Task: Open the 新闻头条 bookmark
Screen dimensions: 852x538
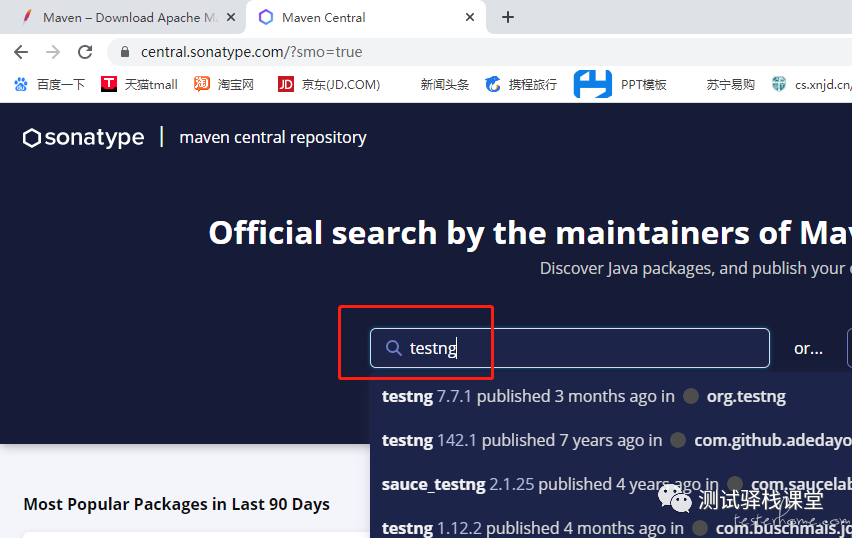Action: click(x=444, y=84)
